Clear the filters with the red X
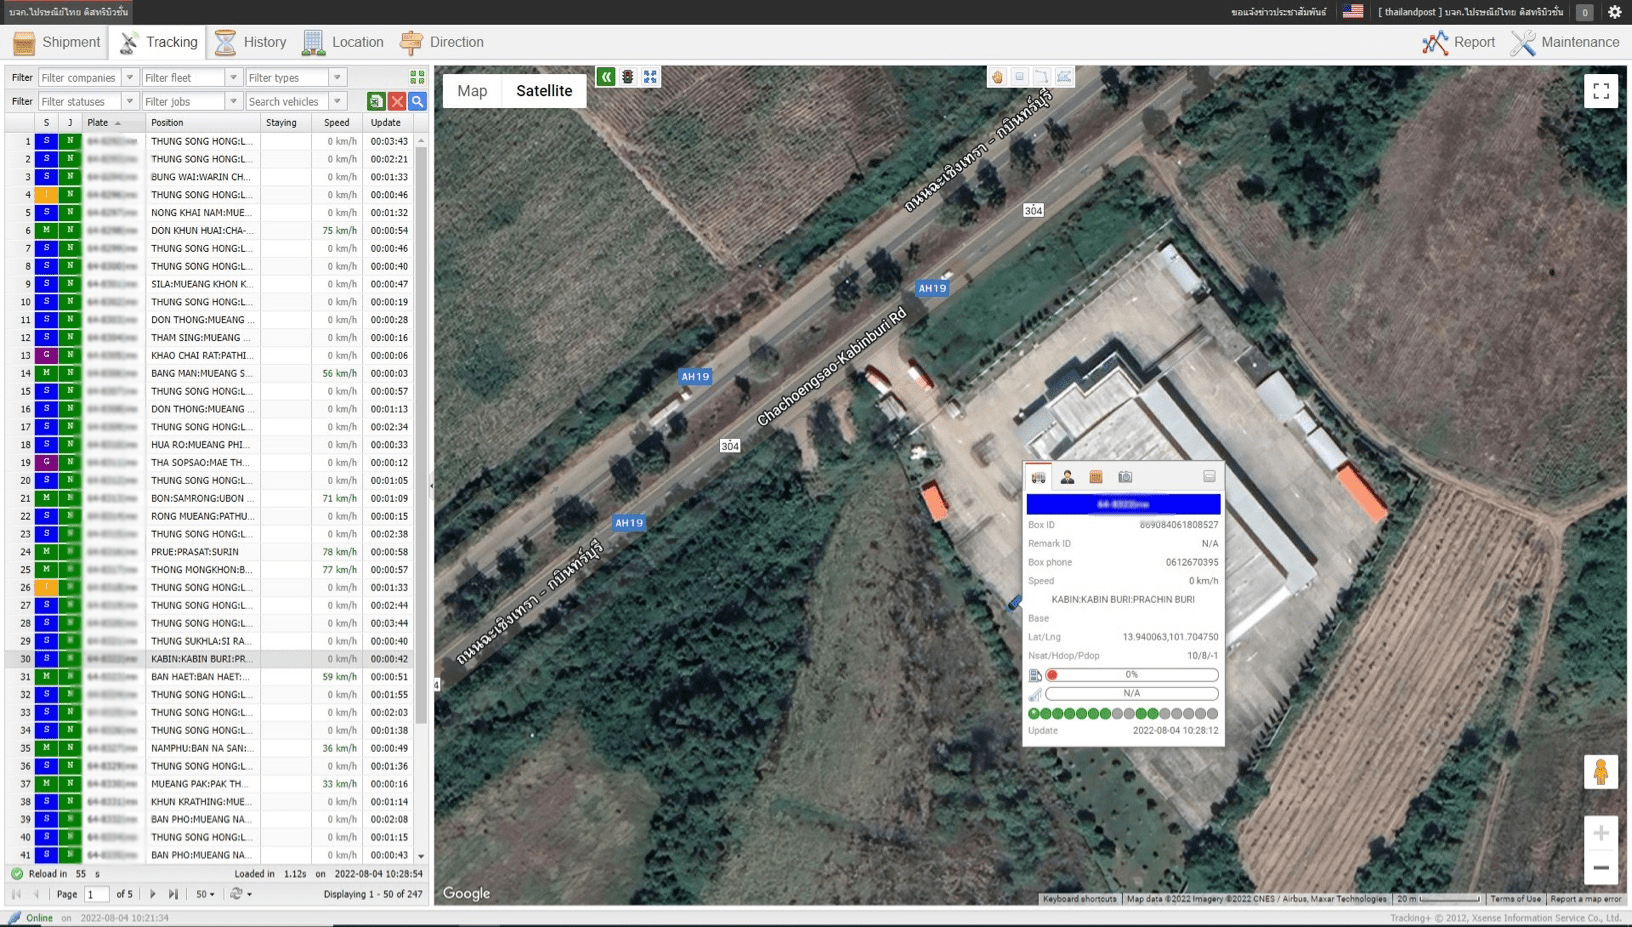 click(397, 101)
